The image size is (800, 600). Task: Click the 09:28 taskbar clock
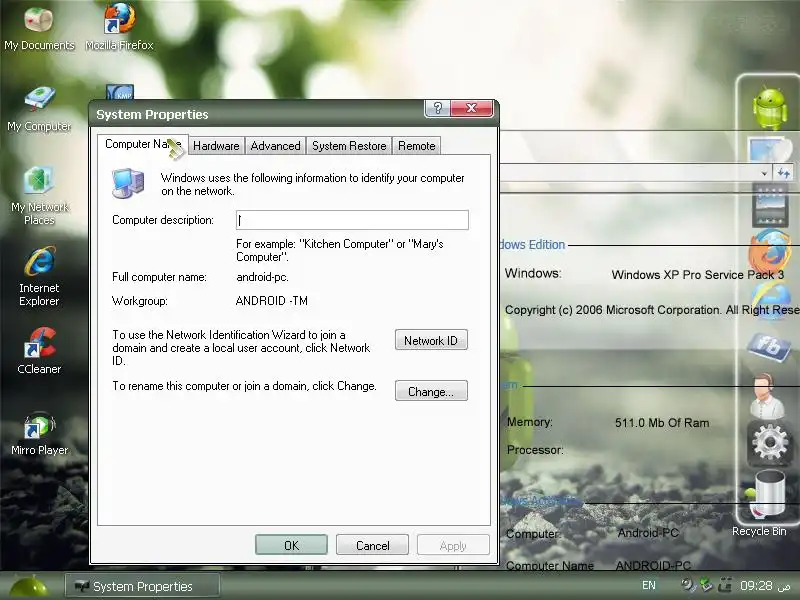[x=757, y=585]
